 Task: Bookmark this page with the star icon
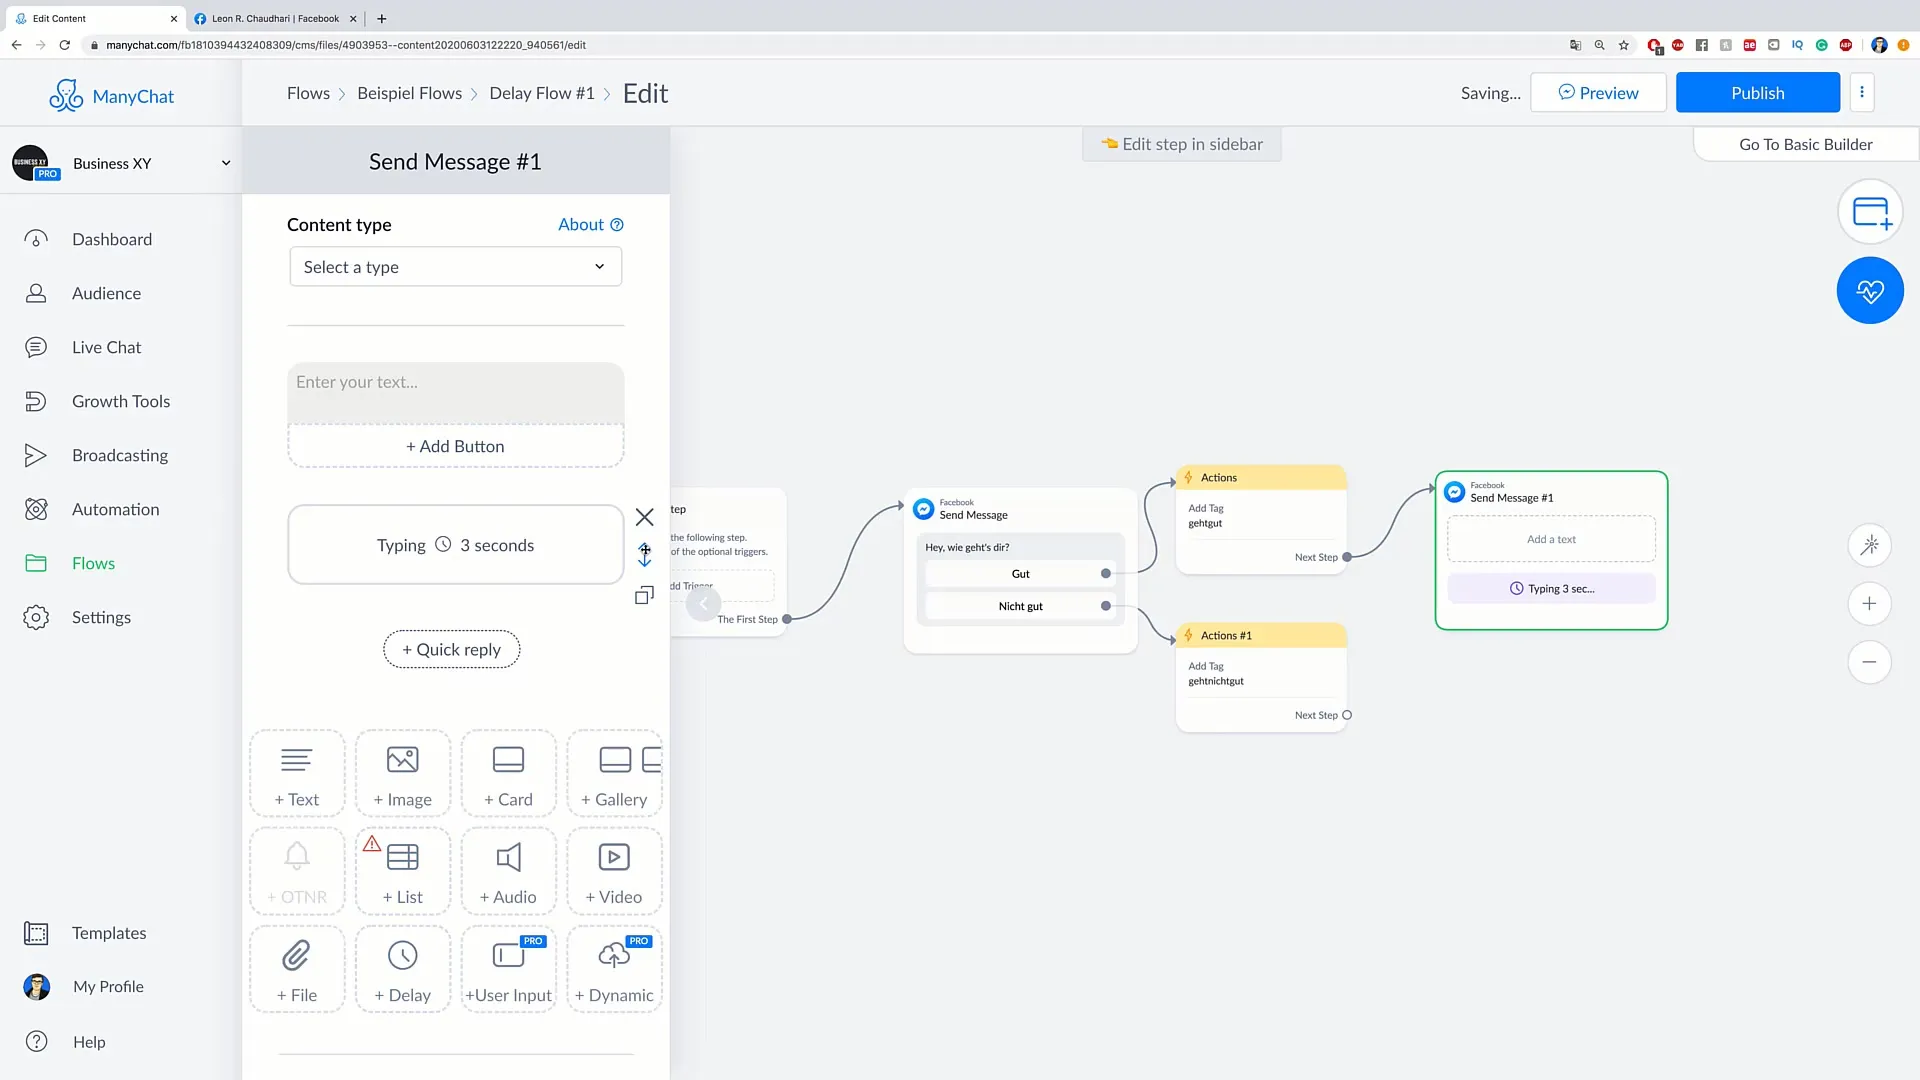pyautogui.click(x=1624, y=45)
